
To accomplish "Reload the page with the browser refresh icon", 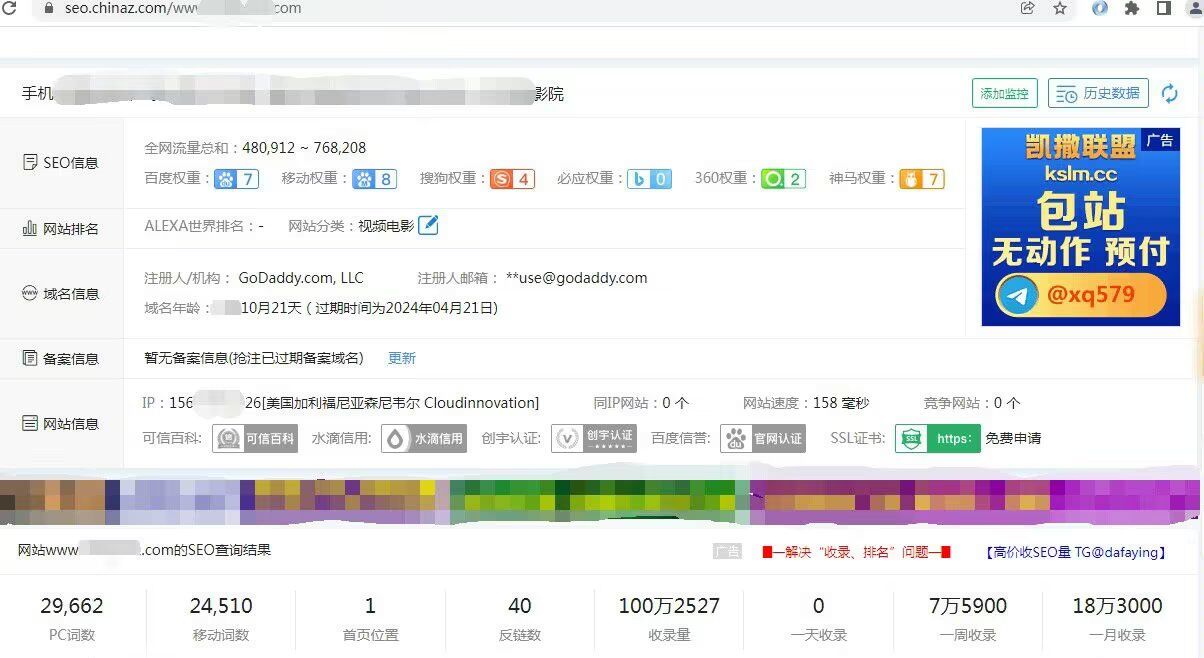I will point(9,8).
